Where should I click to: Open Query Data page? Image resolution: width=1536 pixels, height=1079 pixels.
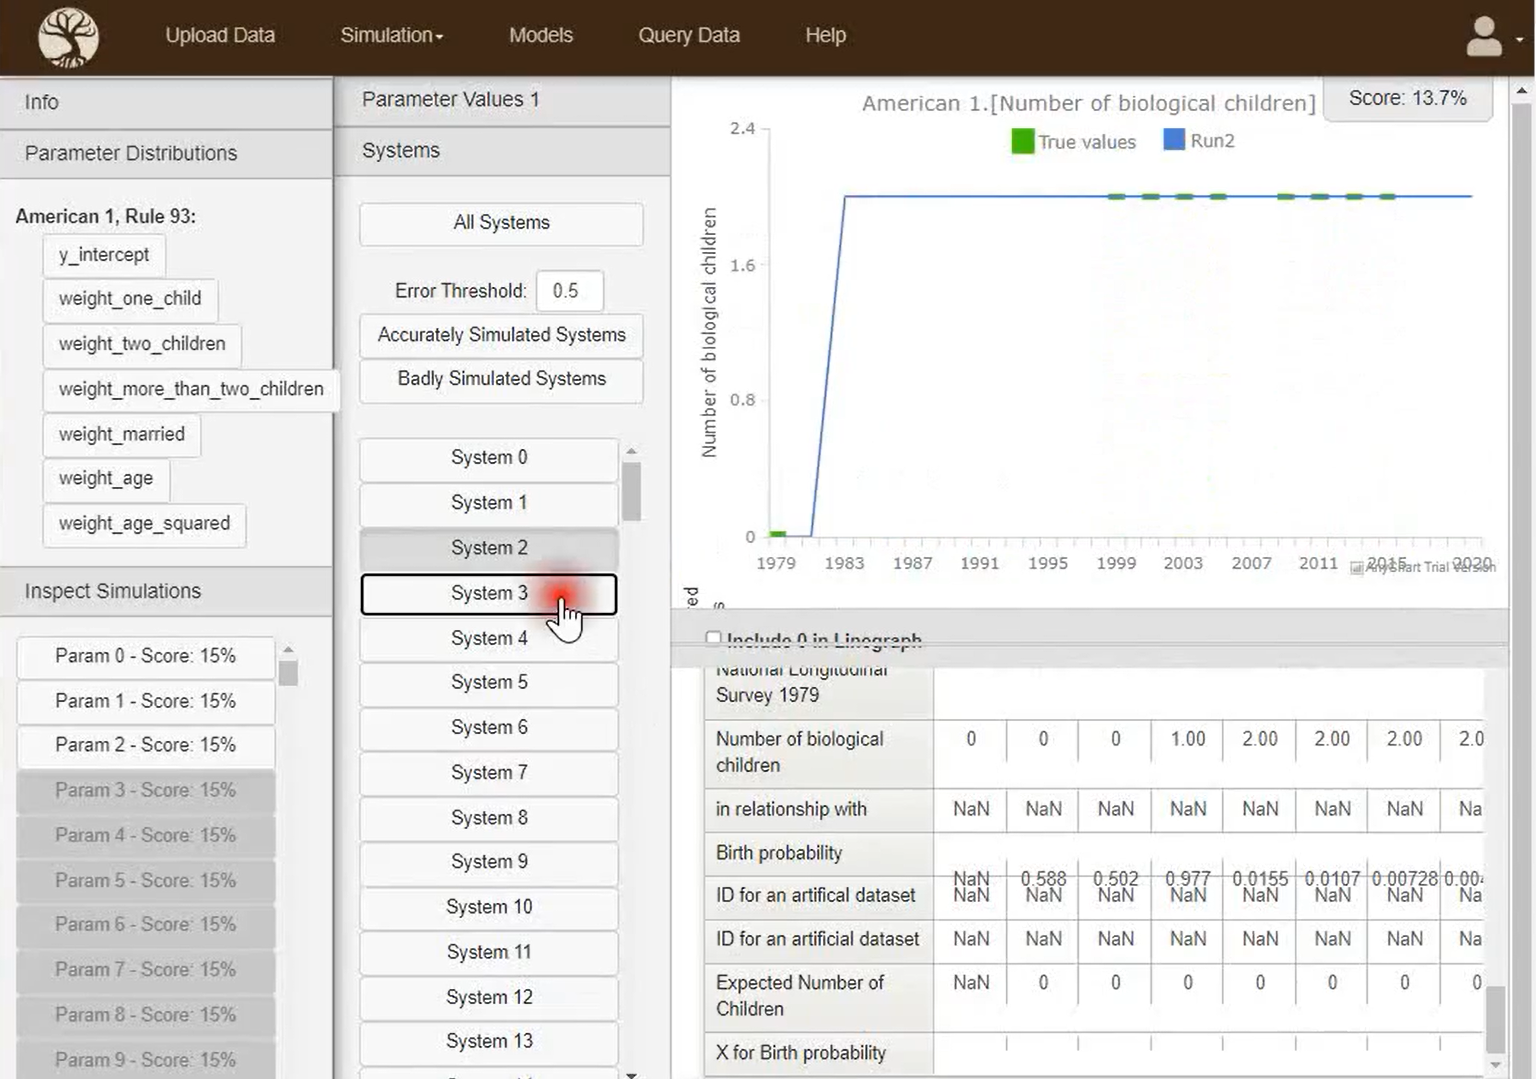[x=689, y=35]
